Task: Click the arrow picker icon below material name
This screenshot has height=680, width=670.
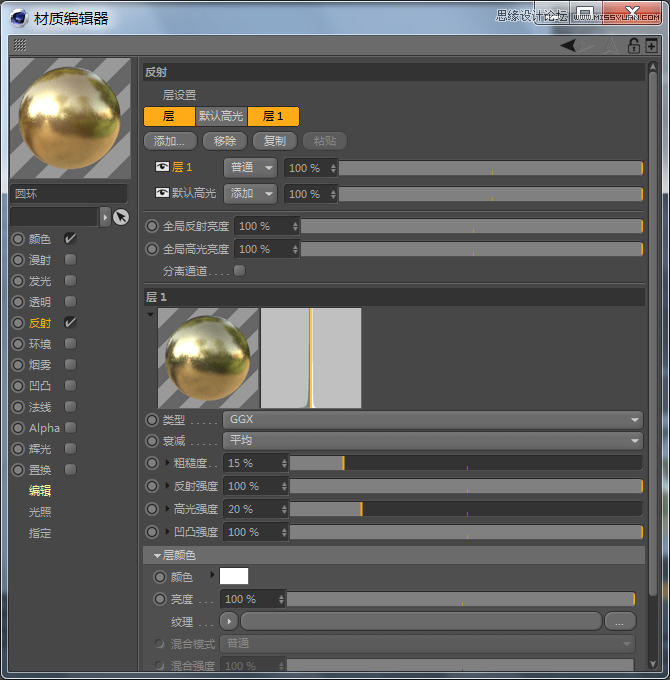Action: (x=120, y=217)
